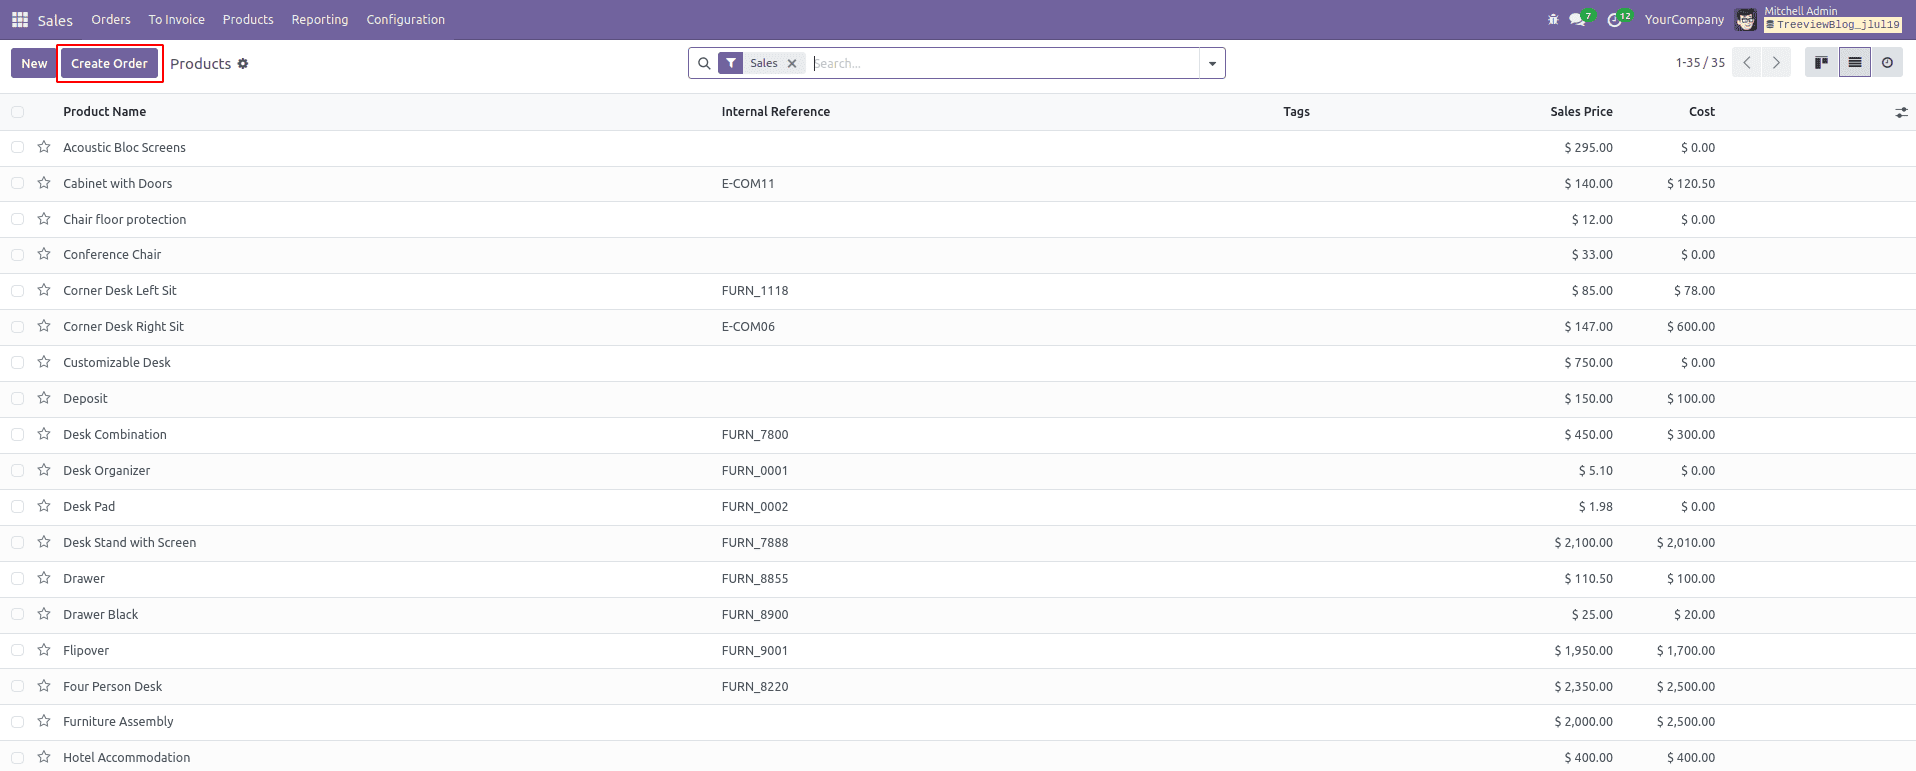
Task: Click the Products gear actions icon
Action: pyautogui.click(x=243, y=64)
